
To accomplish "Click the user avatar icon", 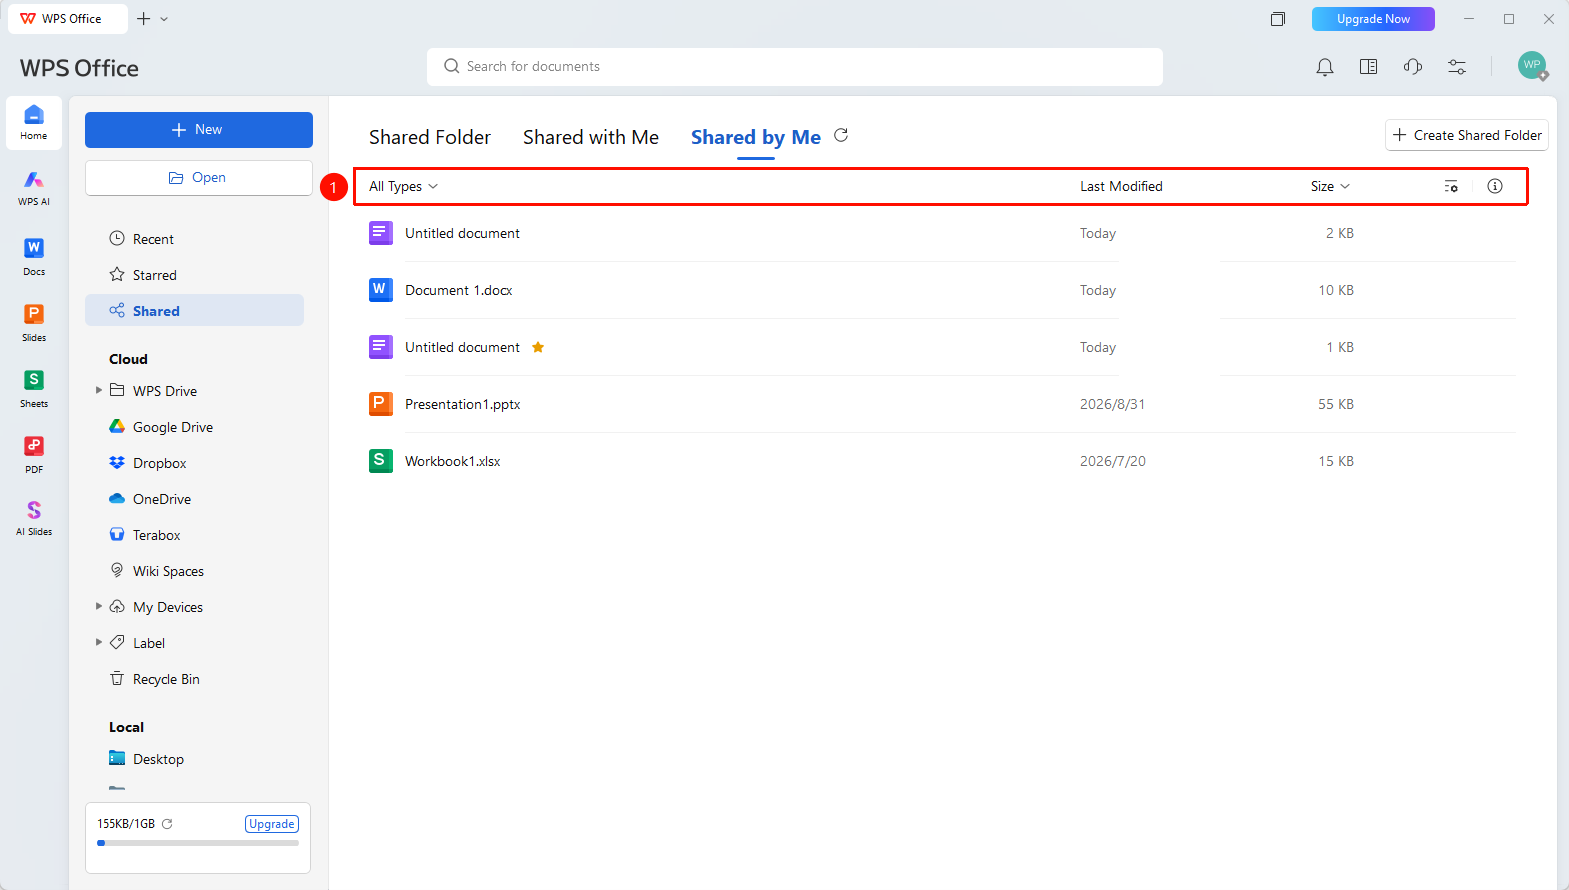I will click(x=1532, y=66).
